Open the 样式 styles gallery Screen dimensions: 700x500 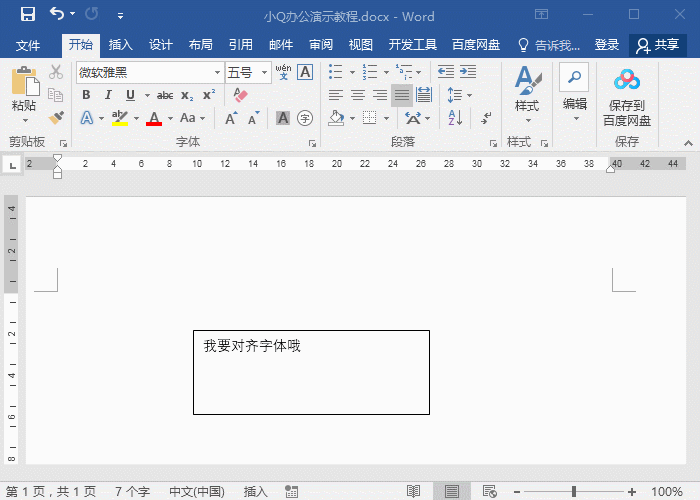(x=527, y=95)
